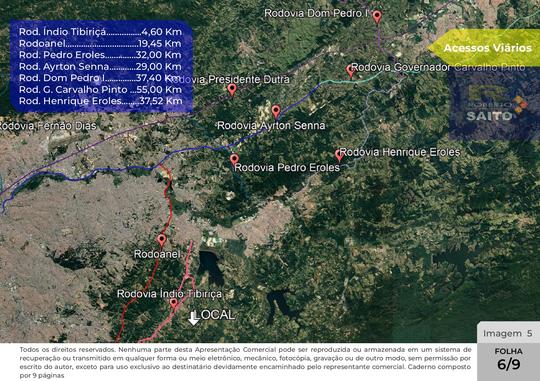
Task: Click the Rodovia Fernão Dias label
Action: (x=48, y=126)
